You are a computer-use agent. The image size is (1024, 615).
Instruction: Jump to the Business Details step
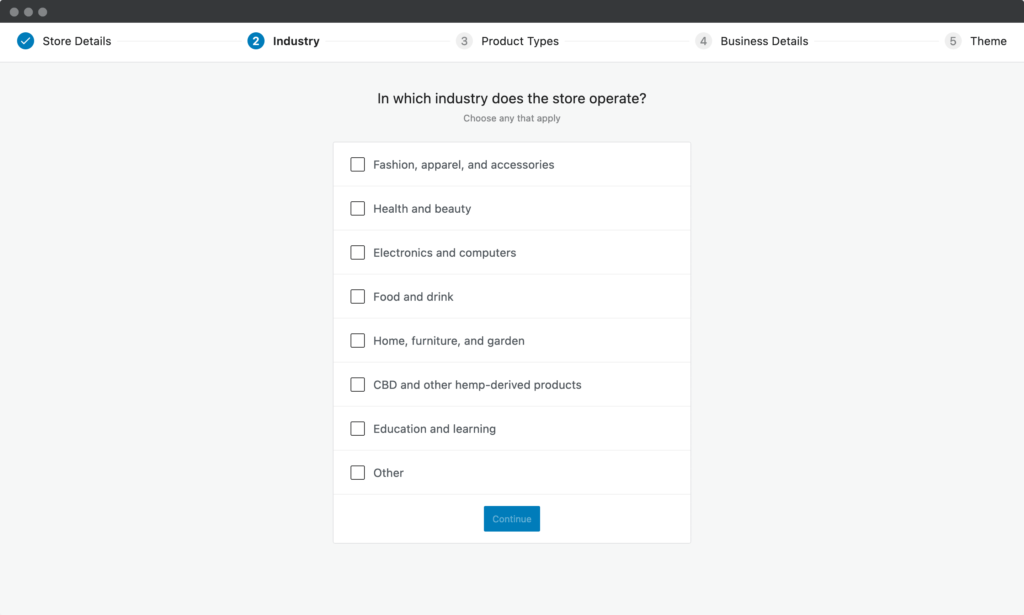pyautogui.click(x=764, y=41)
